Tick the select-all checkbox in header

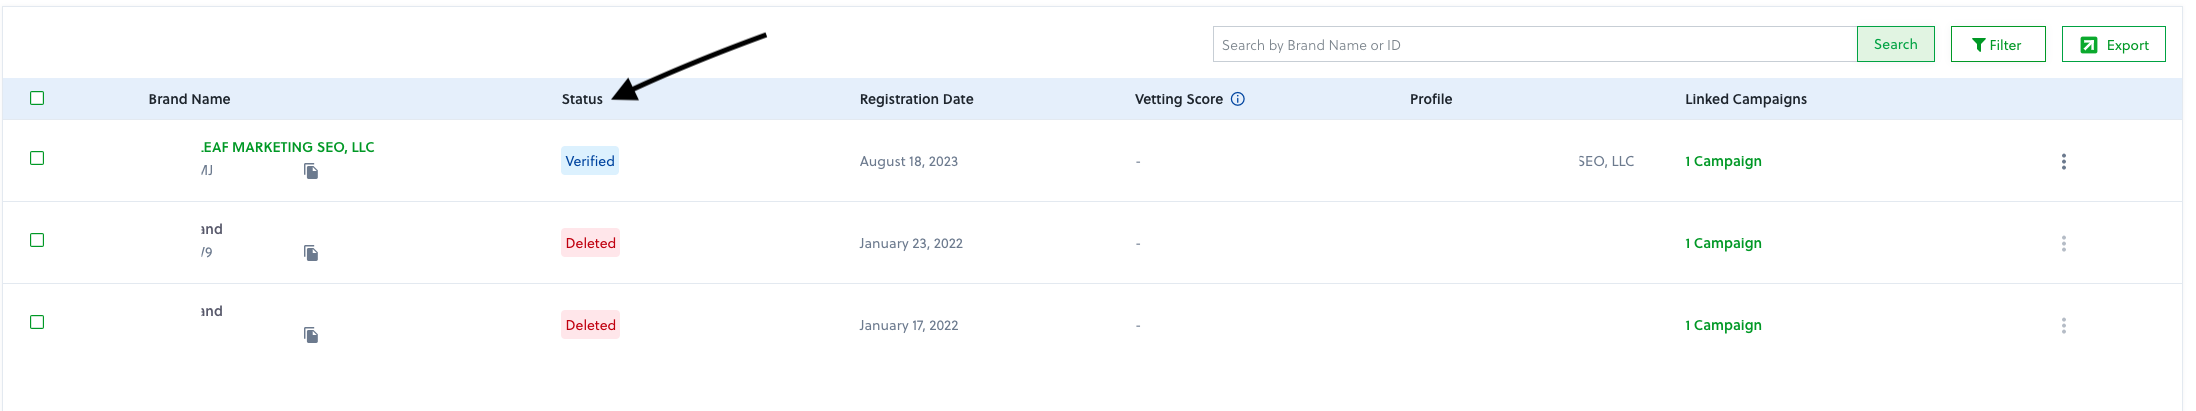37,98
